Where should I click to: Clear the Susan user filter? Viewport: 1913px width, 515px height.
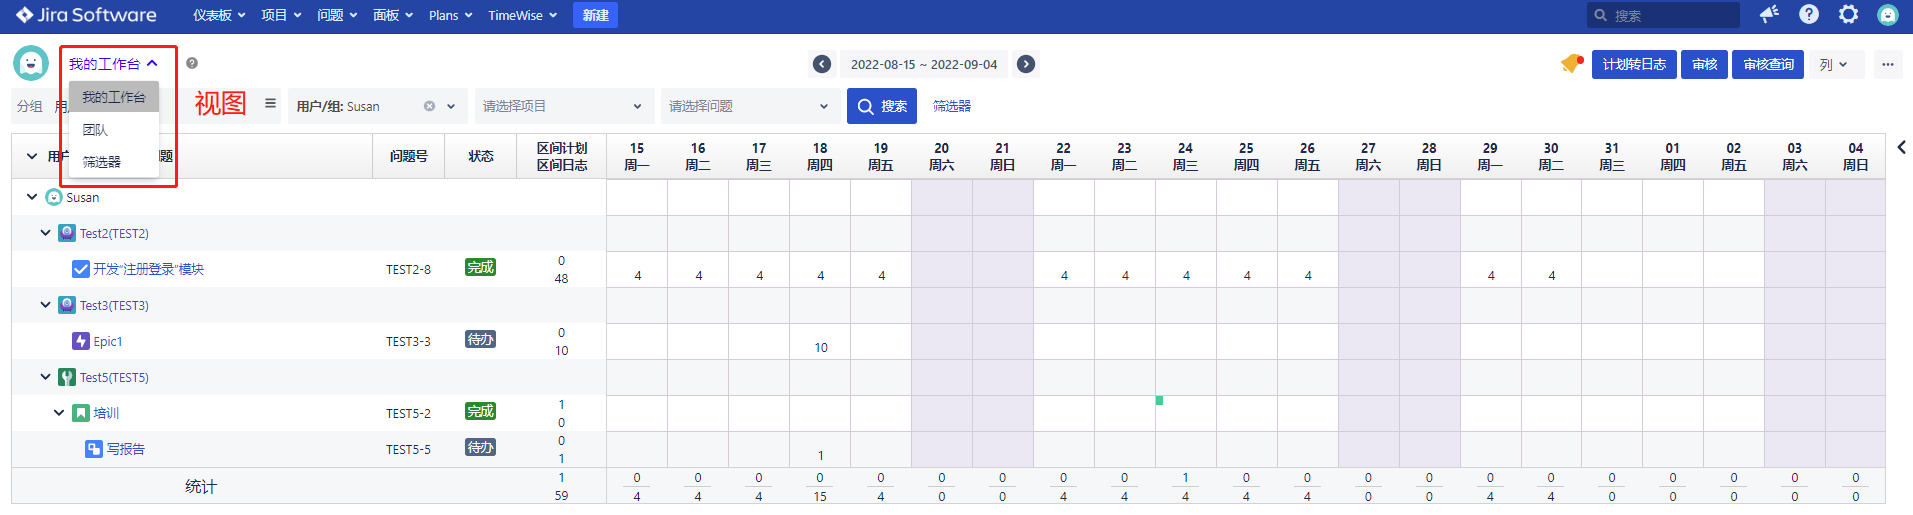pos(429,106)
